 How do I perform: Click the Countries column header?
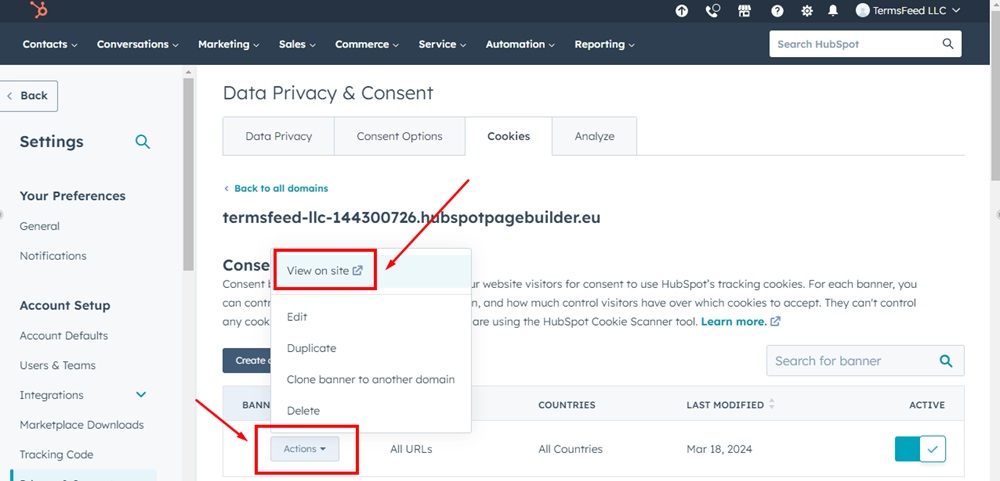(x=567, y=405)
